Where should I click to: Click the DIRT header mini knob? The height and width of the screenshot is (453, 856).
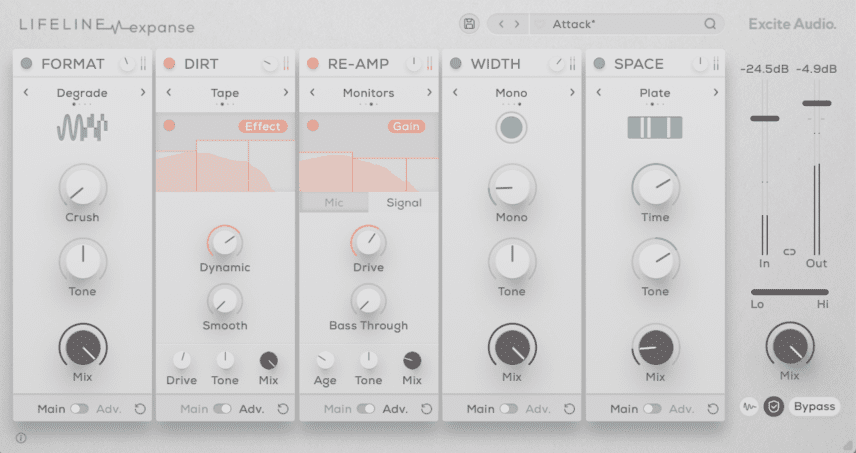pyautogui.click(x=270, y=64)
